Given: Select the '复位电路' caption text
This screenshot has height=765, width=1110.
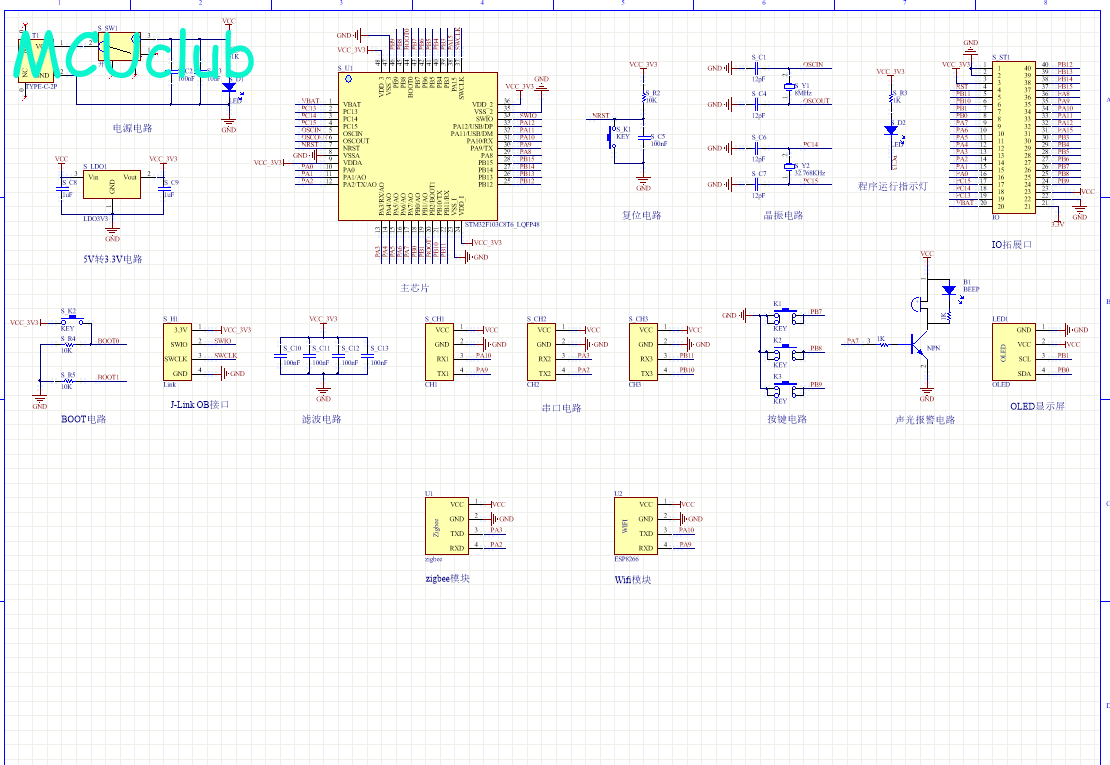Looking at the screenshot, I should click(x=641, y=215).
